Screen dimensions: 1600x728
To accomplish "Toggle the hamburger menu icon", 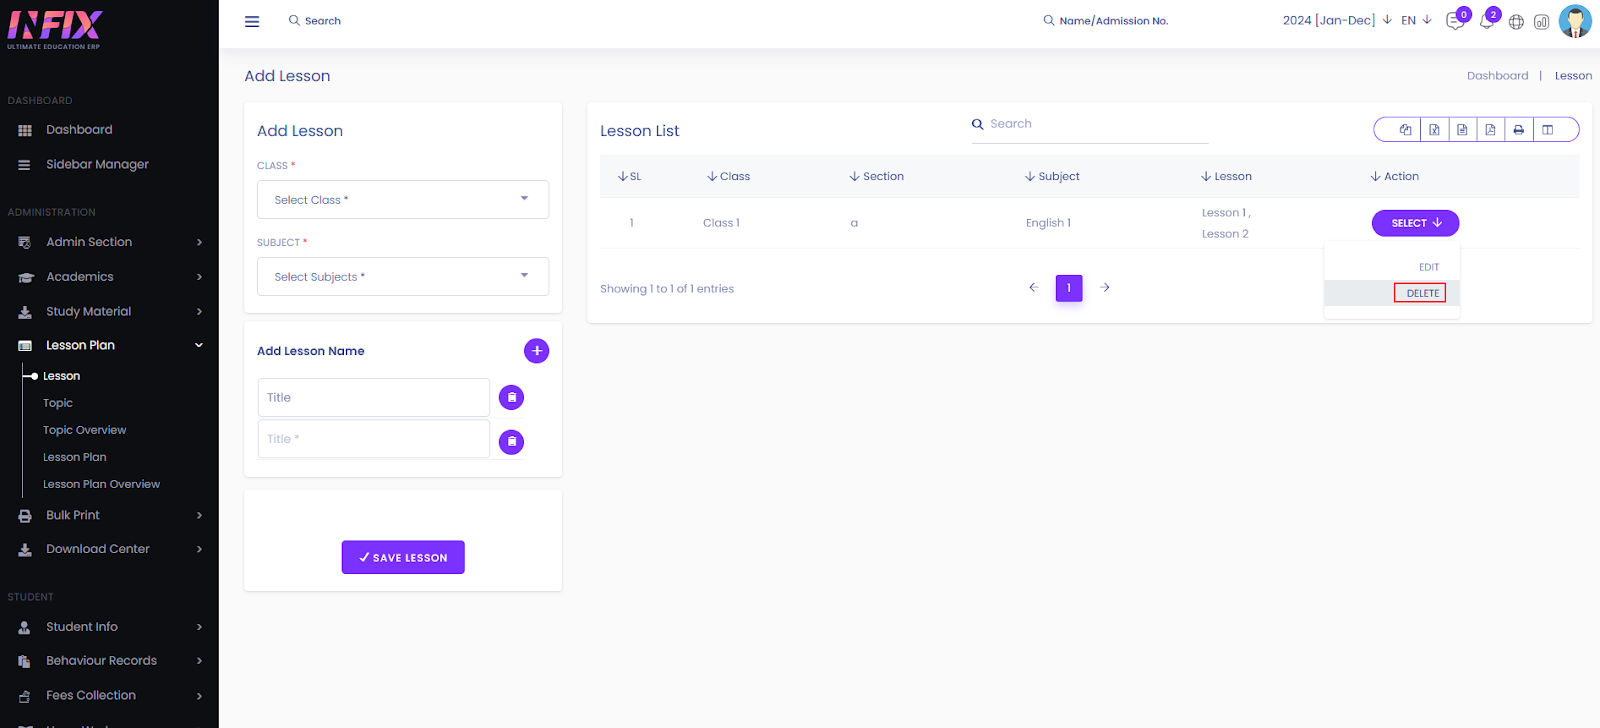I will tap(252, 21).
